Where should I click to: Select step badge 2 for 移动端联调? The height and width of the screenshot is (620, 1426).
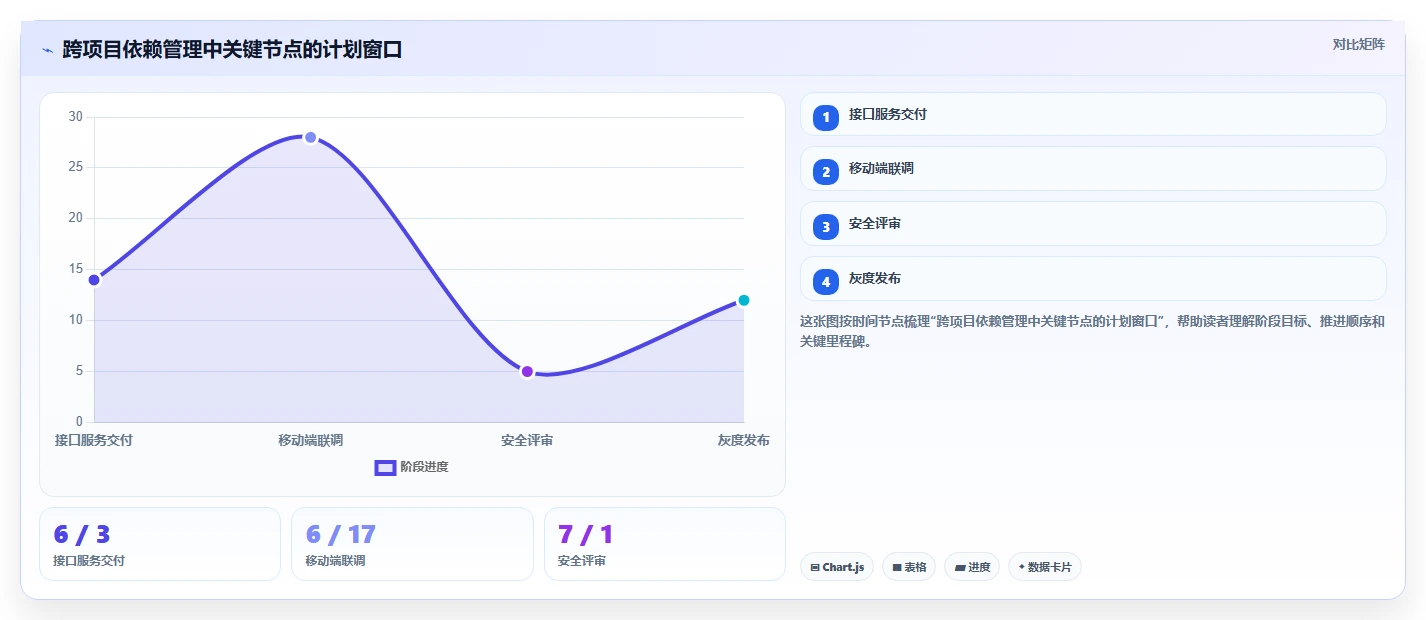click(826, 172)
